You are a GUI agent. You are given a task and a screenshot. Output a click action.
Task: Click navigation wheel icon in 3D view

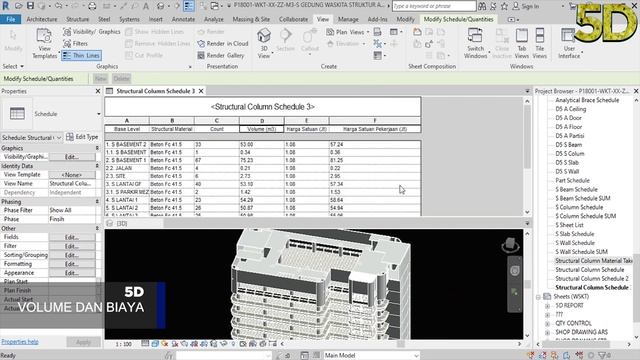pyautogui.click(x=515, y=271)
